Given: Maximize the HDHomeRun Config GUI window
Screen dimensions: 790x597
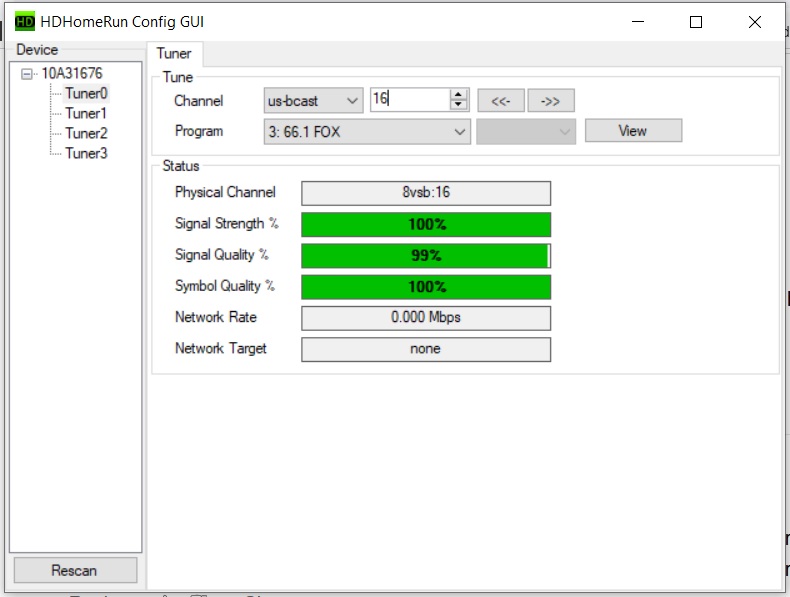Looking at the screenshot, I should pos(696,22).
